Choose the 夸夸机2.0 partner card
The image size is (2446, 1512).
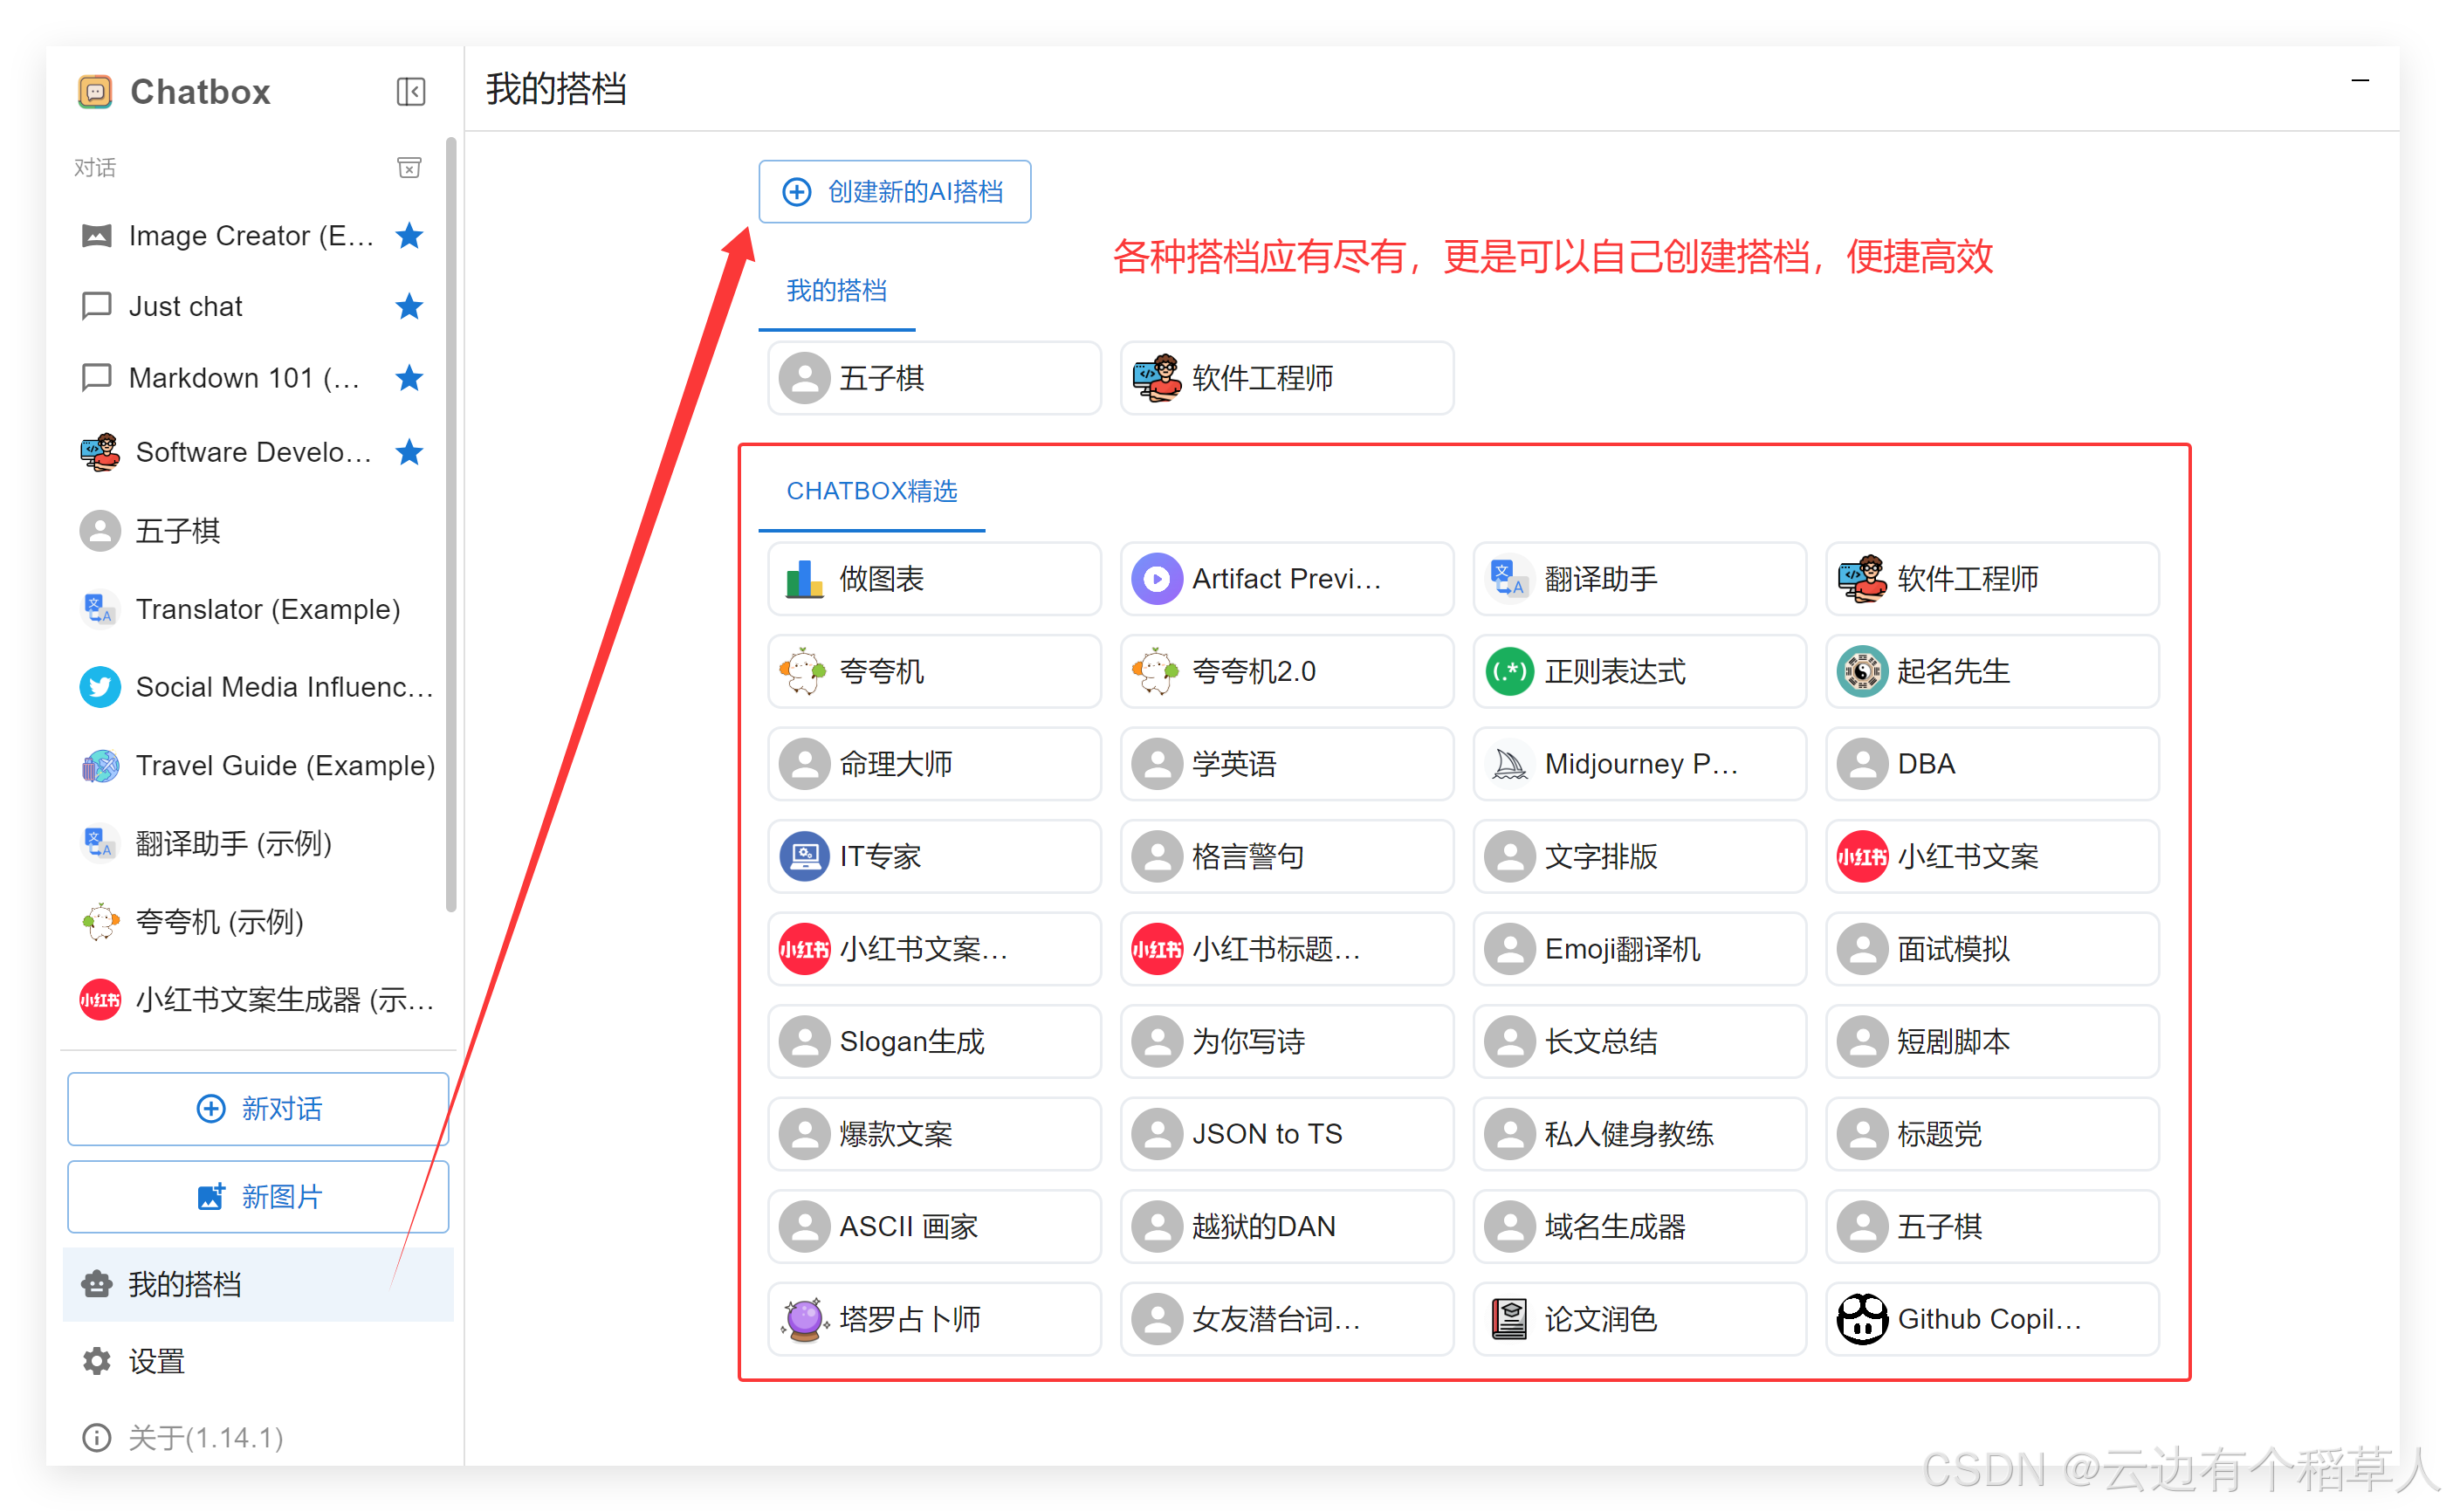[1286, 671]
